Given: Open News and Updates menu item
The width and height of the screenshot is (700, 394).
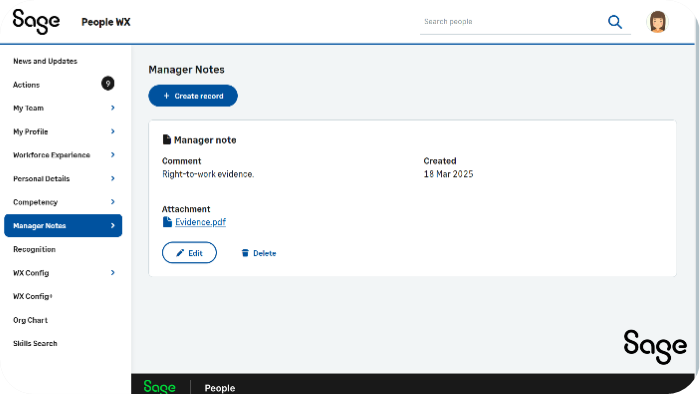Looking at the screenshot, I should (x=45, y=61).
